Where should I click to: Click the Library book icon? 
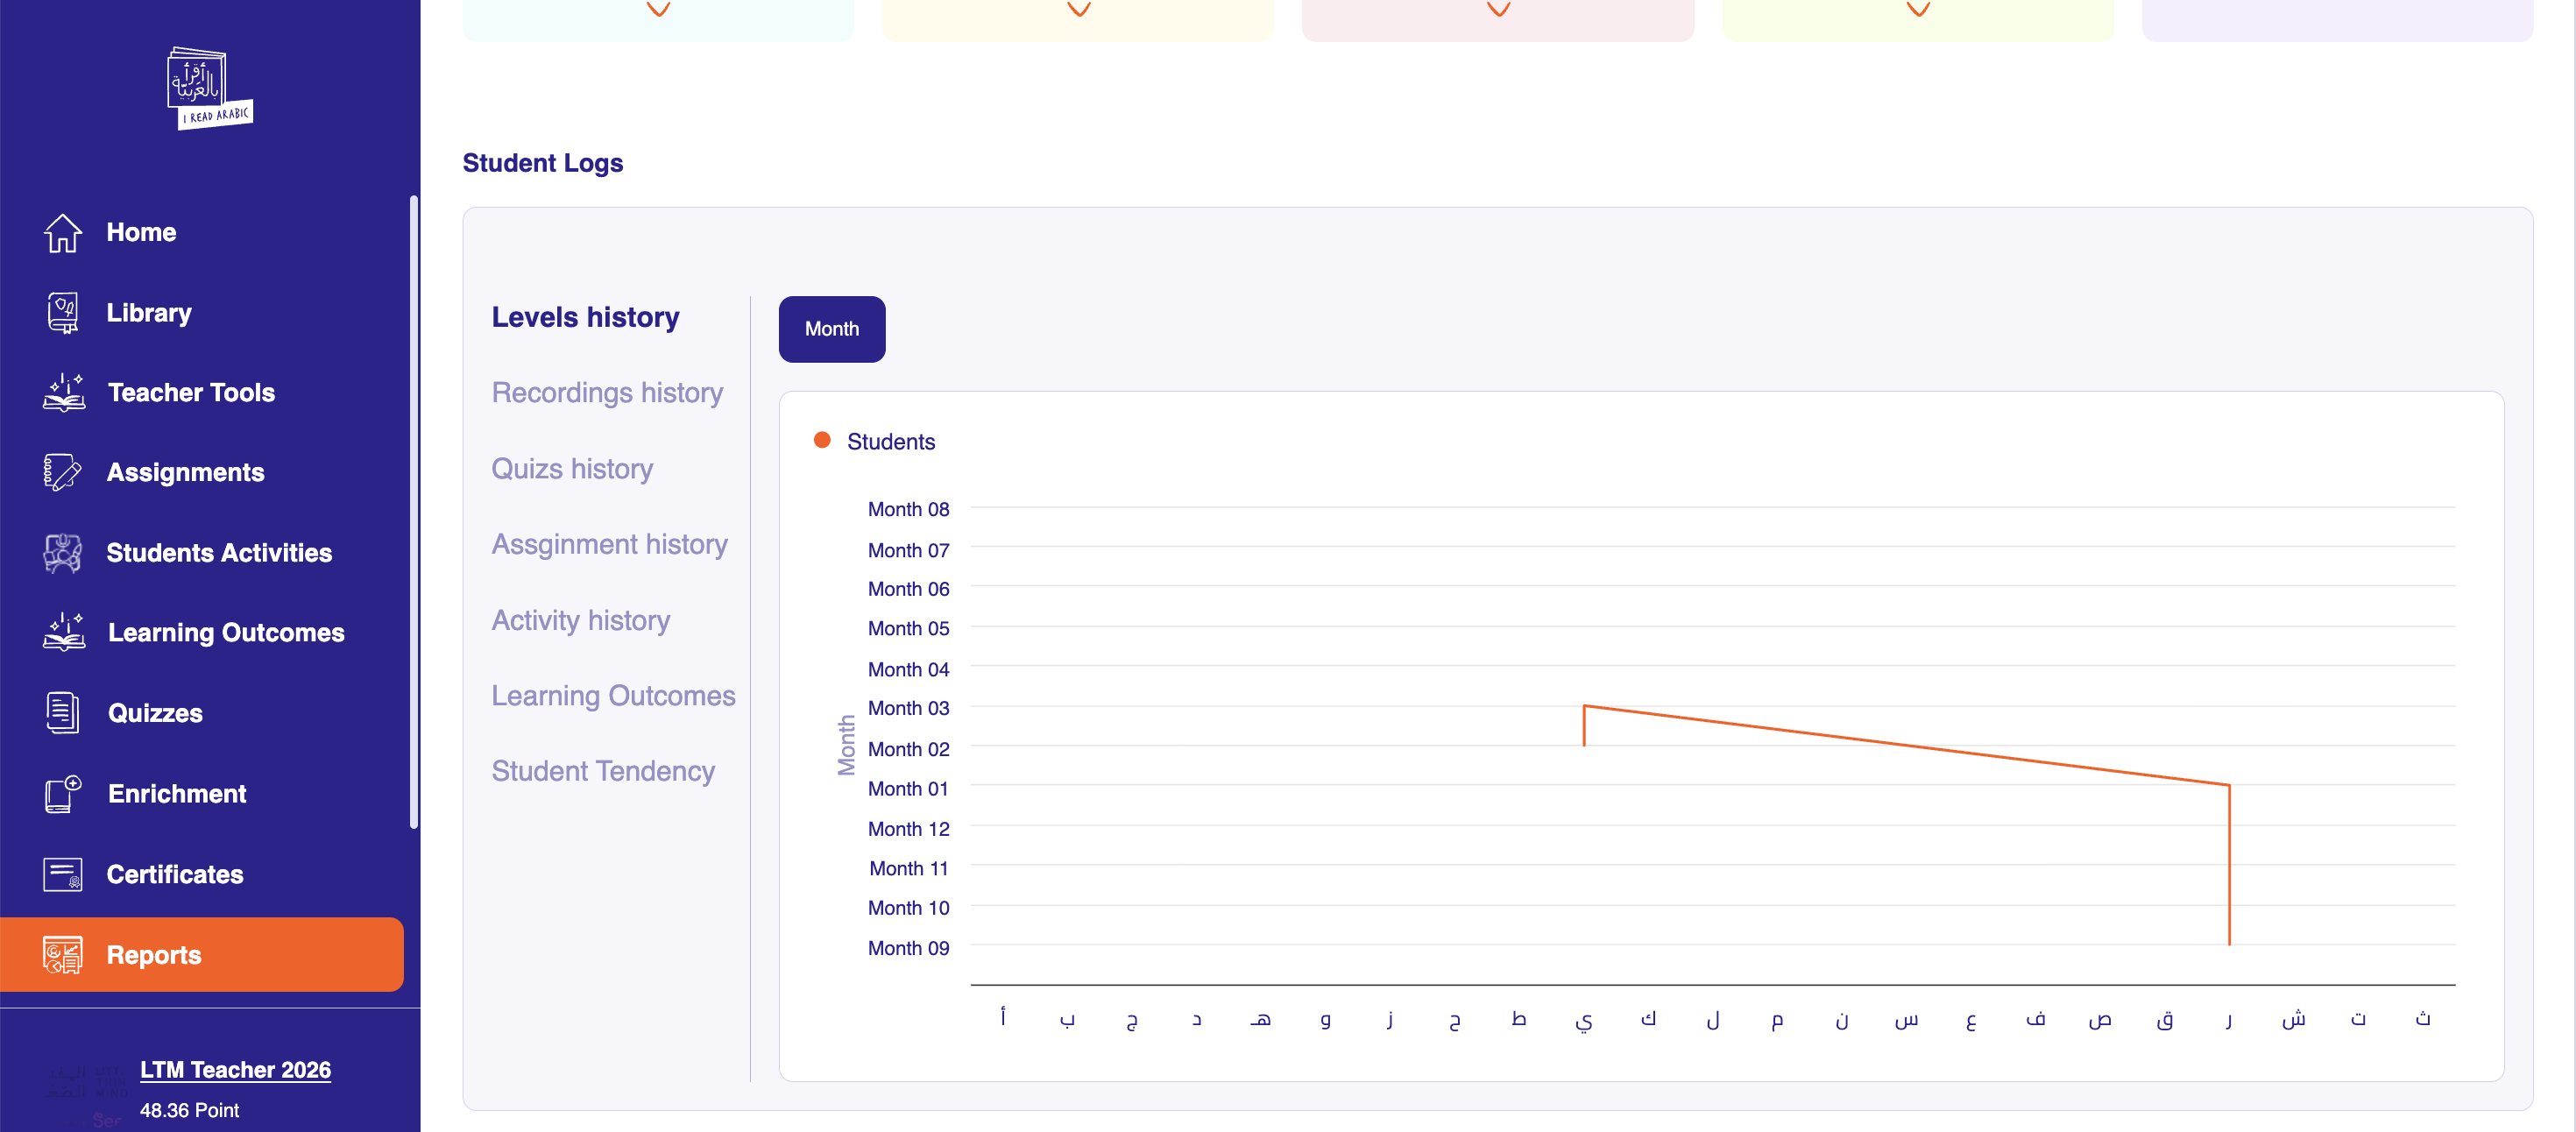point(62,313)
